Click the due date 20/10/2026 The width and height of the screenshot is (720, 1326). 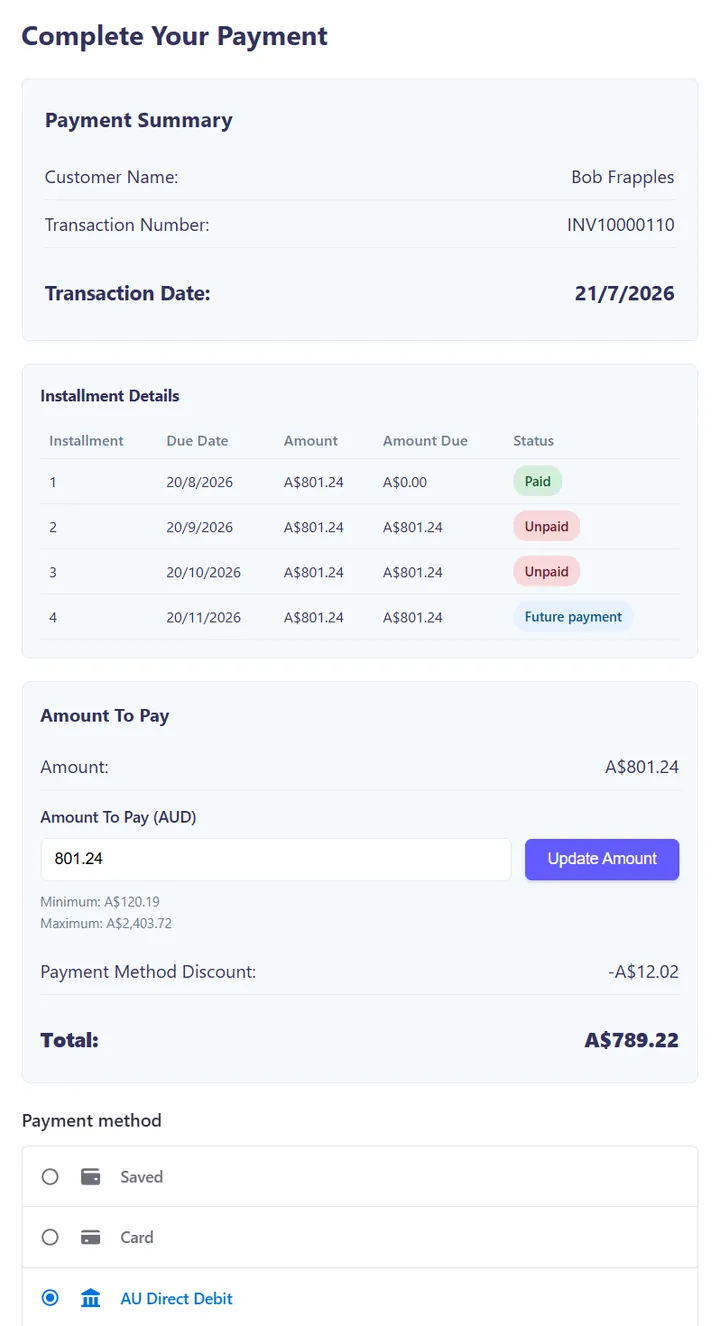(x=204, y=572)
